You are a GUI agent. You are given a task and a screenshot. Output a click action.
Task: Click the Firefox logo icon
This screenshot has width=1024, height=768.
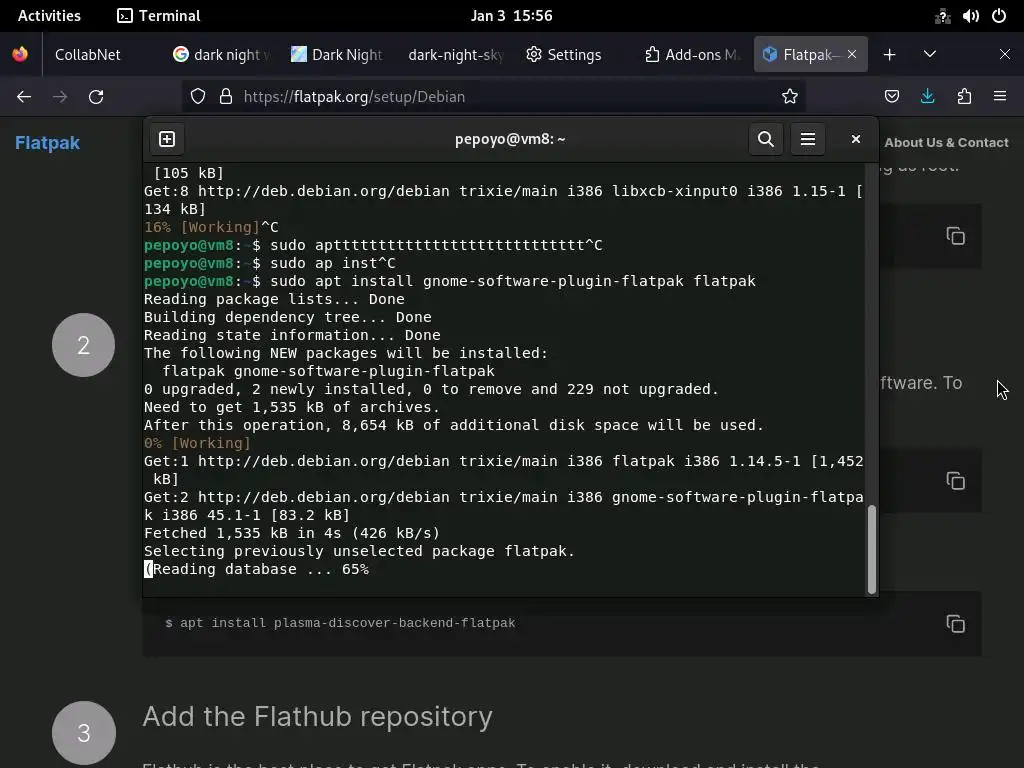20,54
